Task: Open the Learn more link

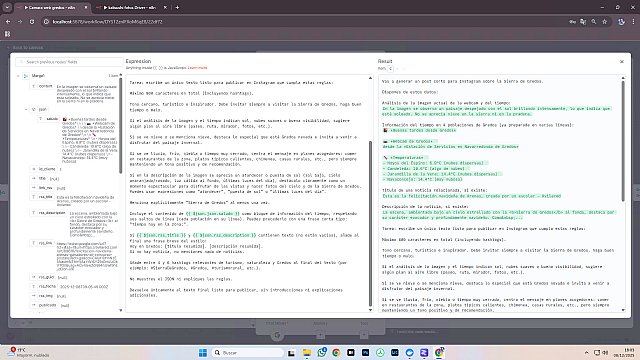Action: click(198, 68)
